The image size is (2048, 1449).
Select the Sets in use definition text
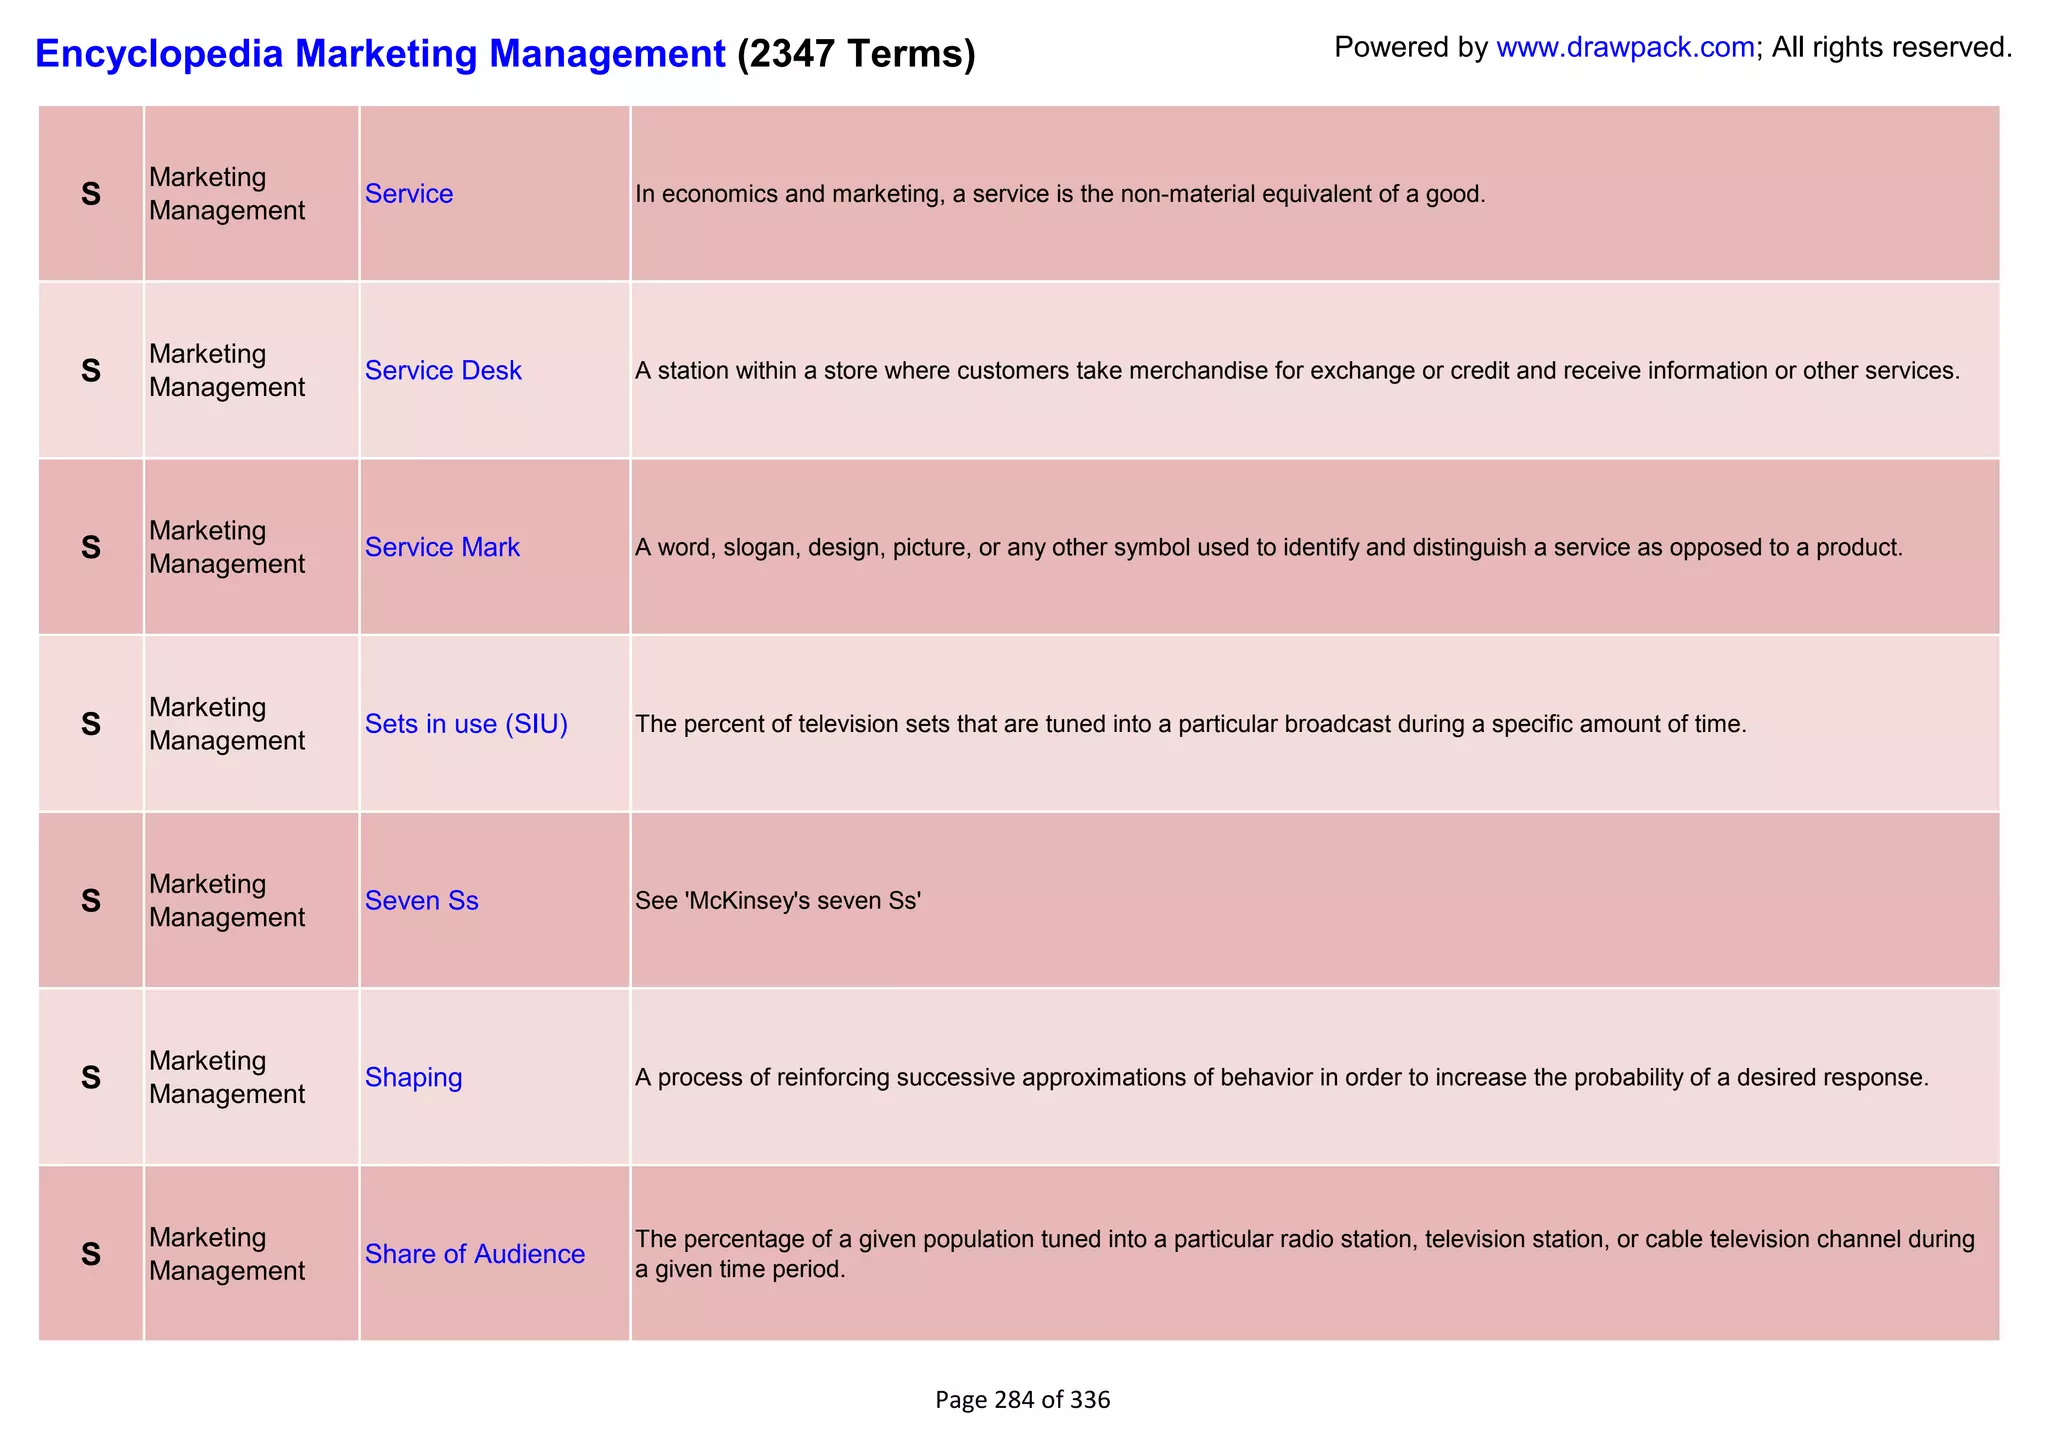(x=1190, y=724)
